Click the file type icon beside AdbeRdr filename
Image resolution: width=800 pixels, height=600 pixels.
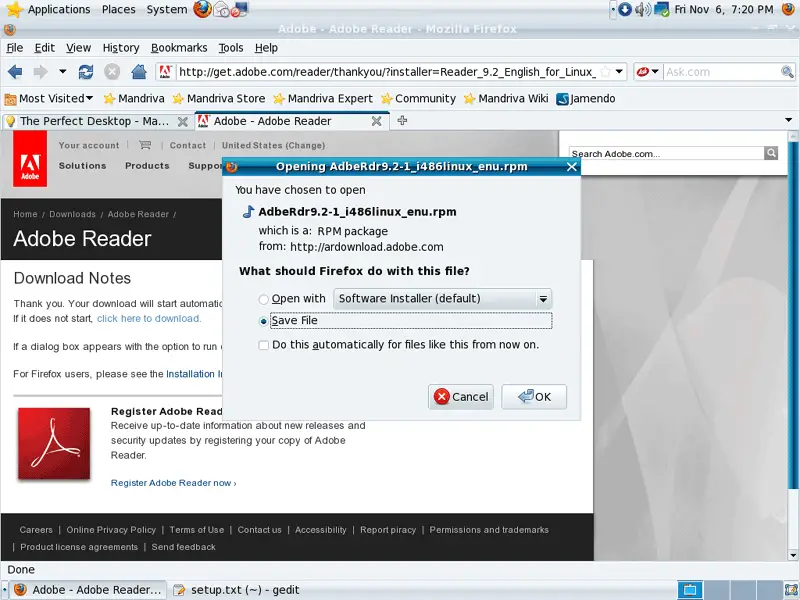[248, 211]
